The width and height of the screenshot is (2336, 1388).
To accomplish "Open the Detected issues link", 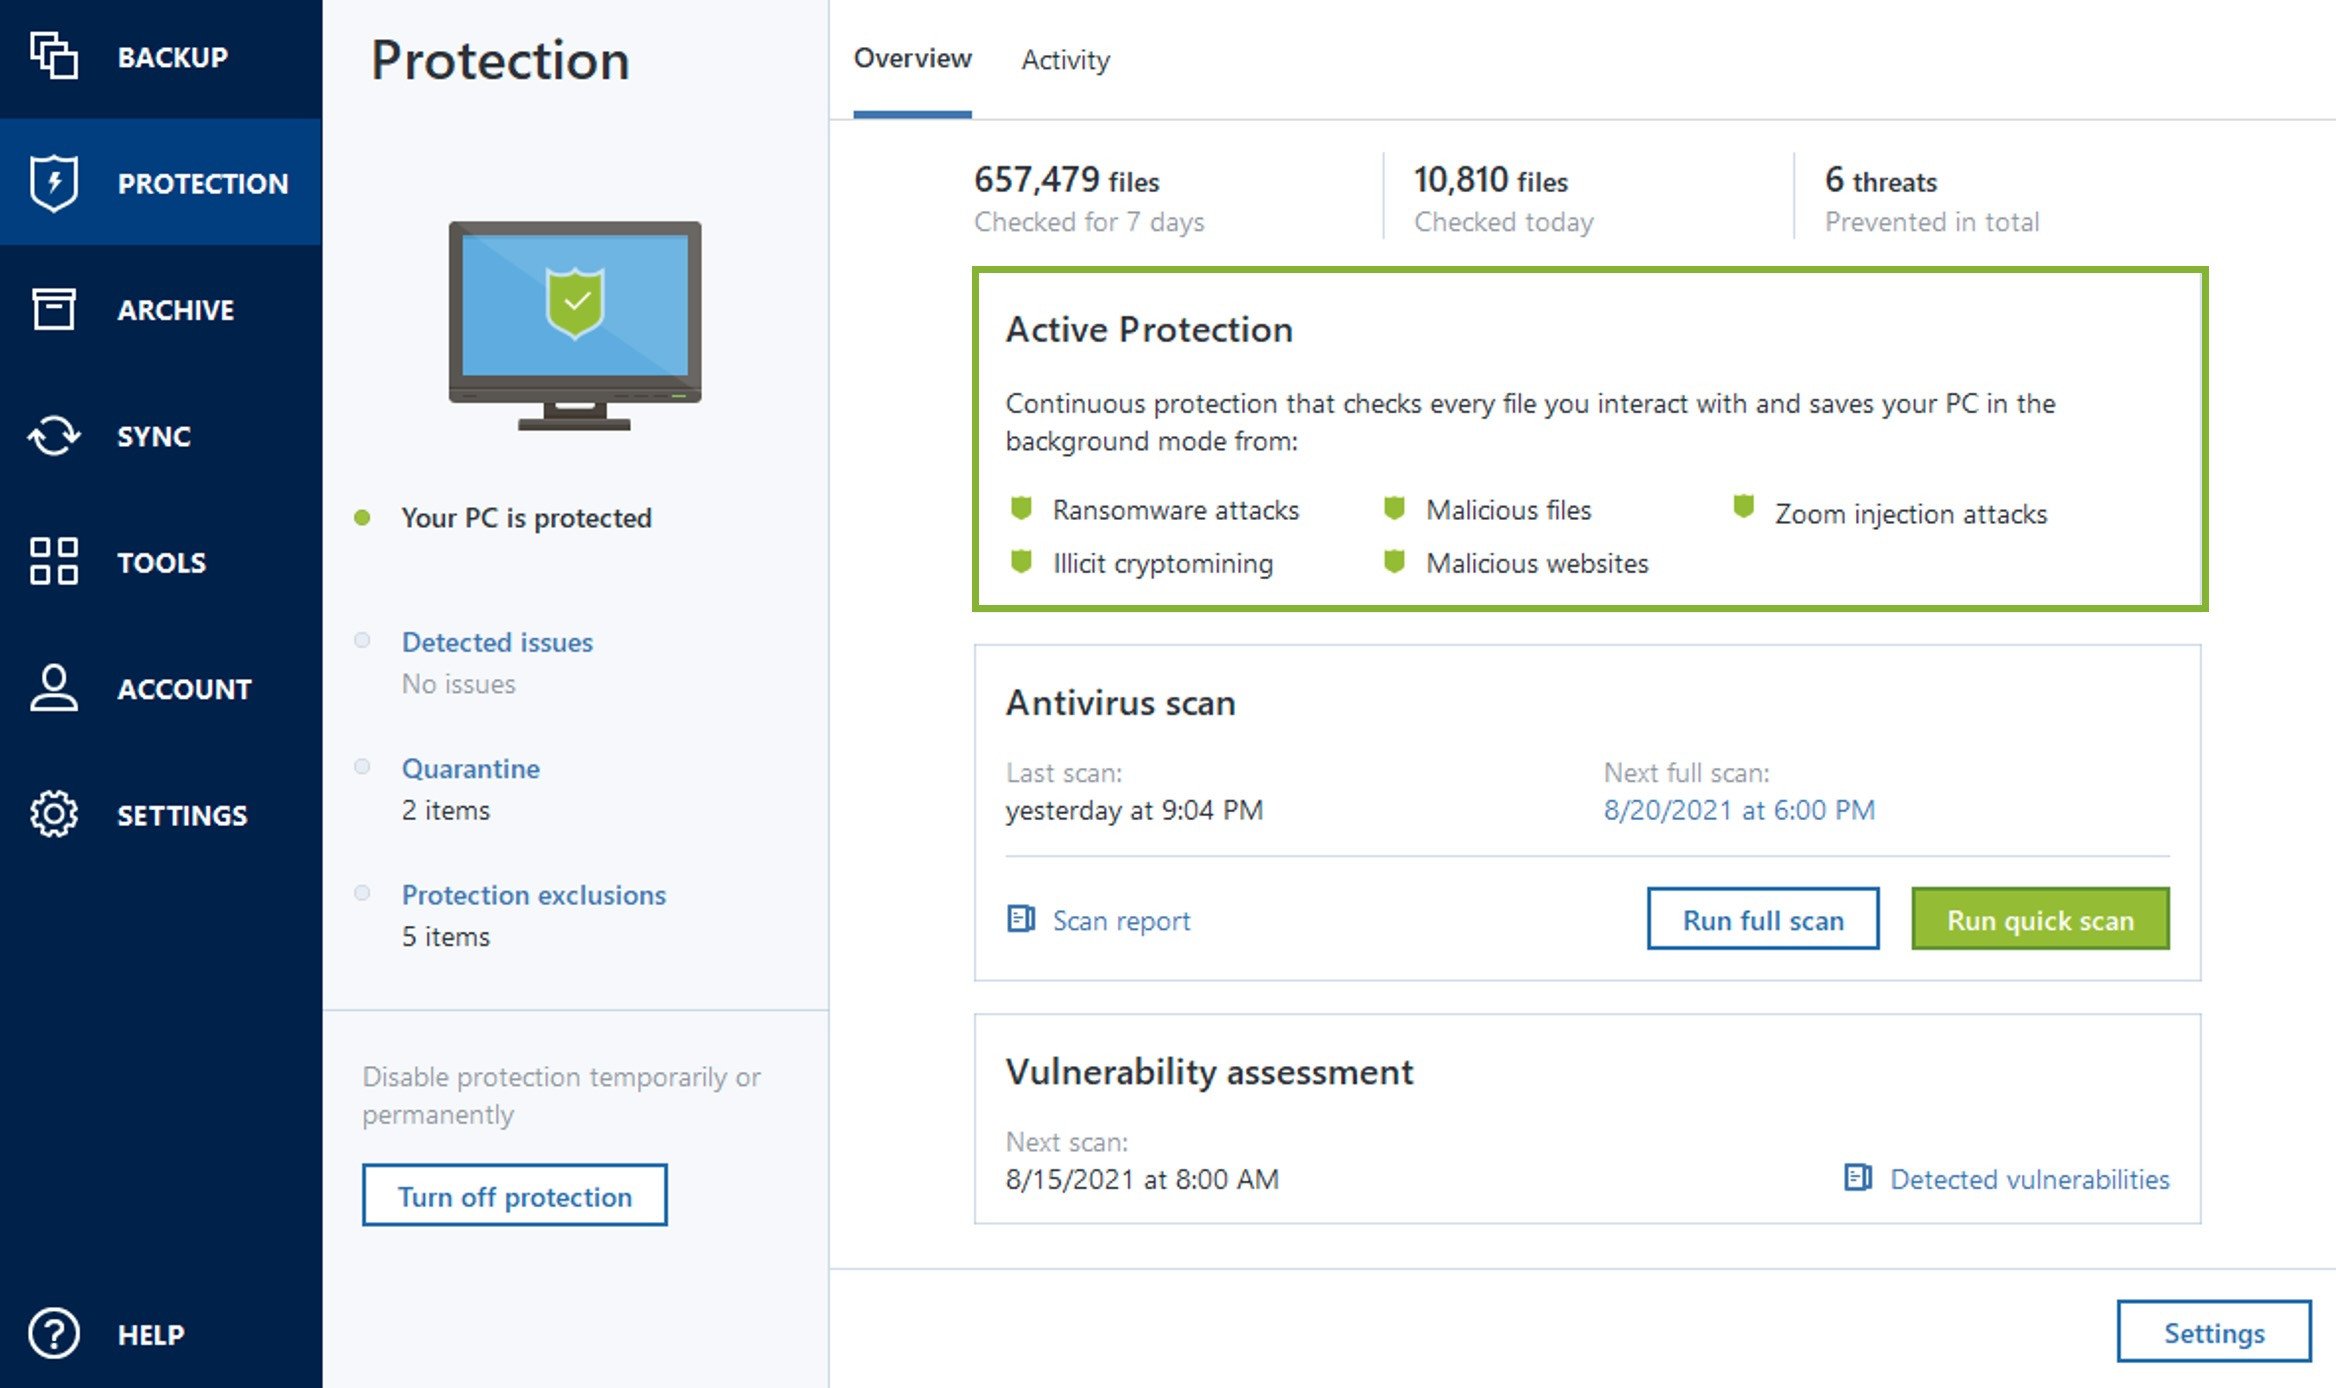I will point(497,642).
